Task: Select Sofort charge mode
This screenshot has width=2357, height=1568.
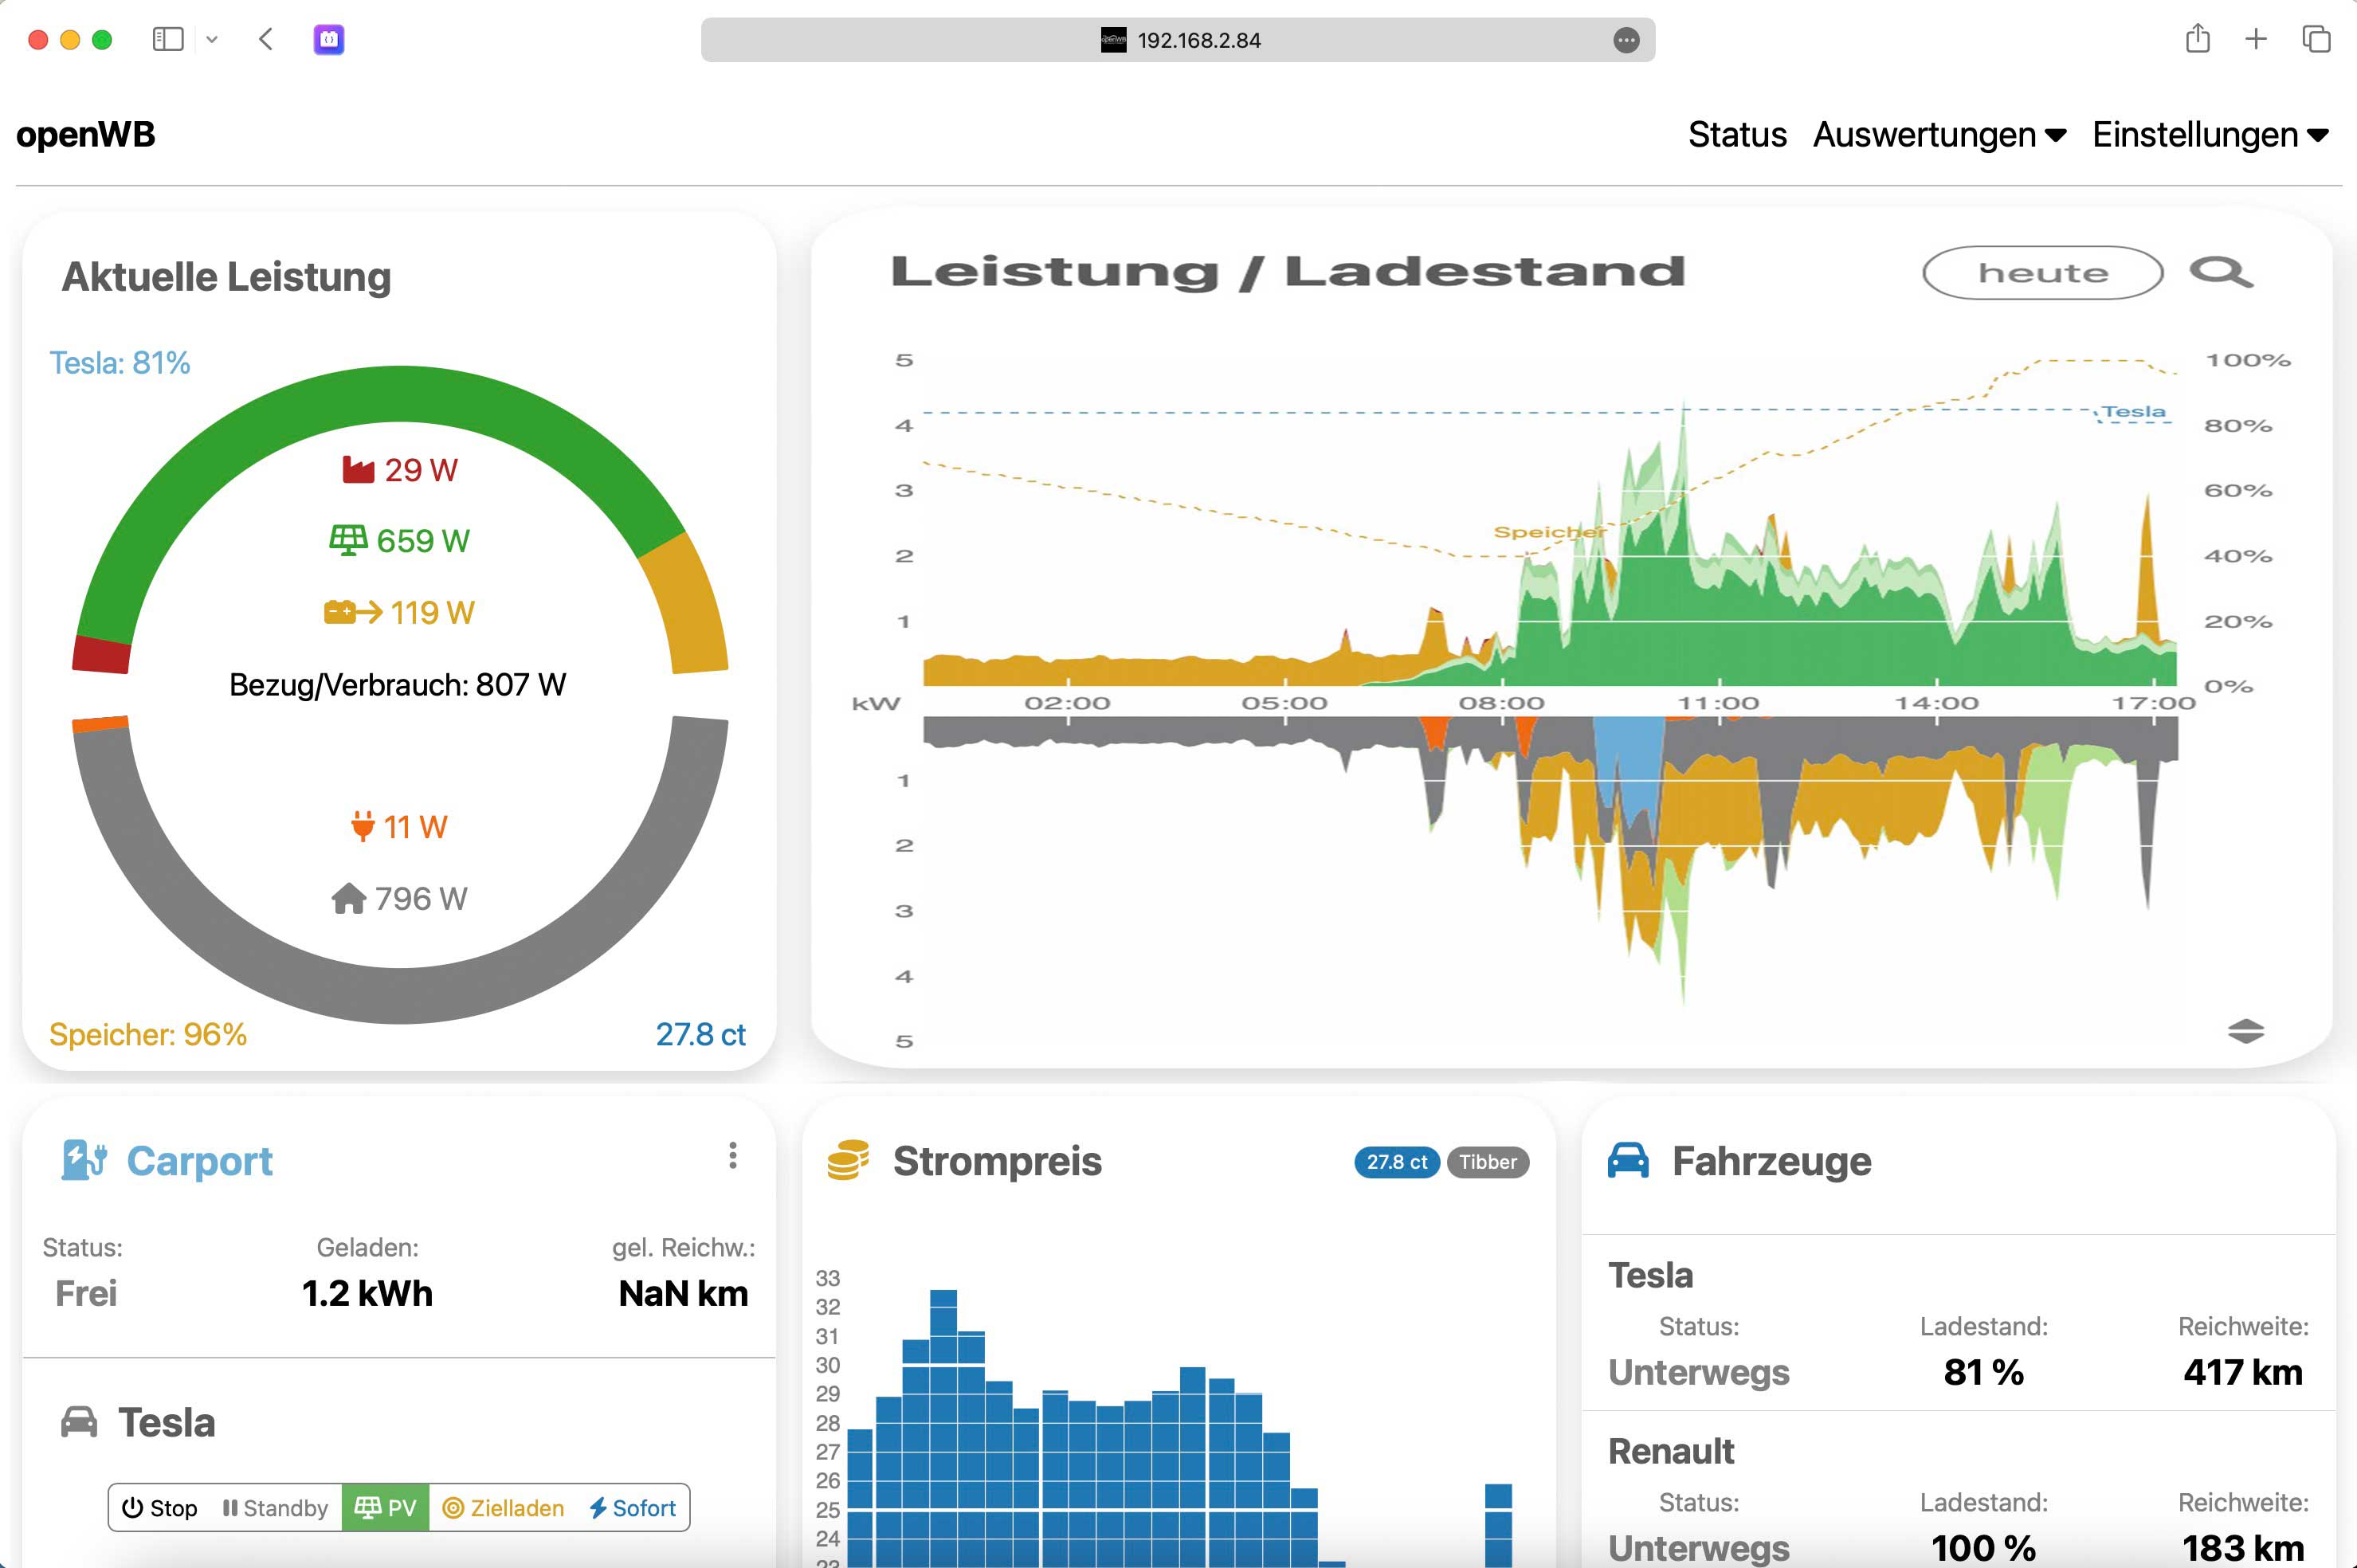Action: coord(633,1507)
